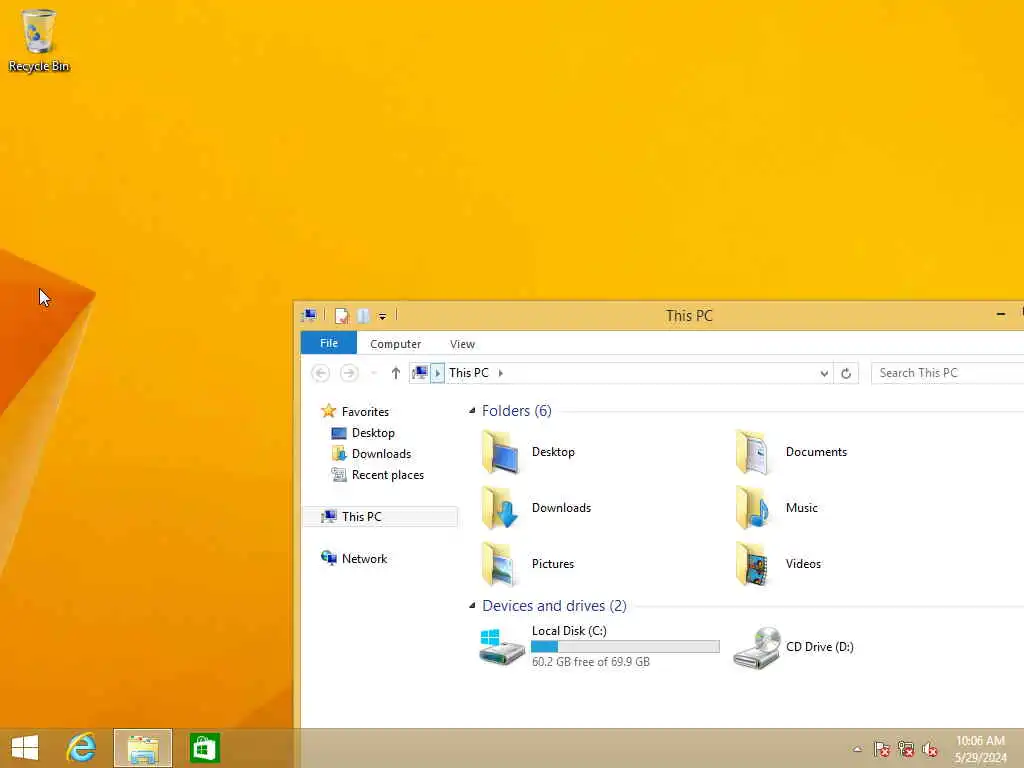Go up one level with Up arrow
The height and width of the screenshot is (768, 1024).
395,373
